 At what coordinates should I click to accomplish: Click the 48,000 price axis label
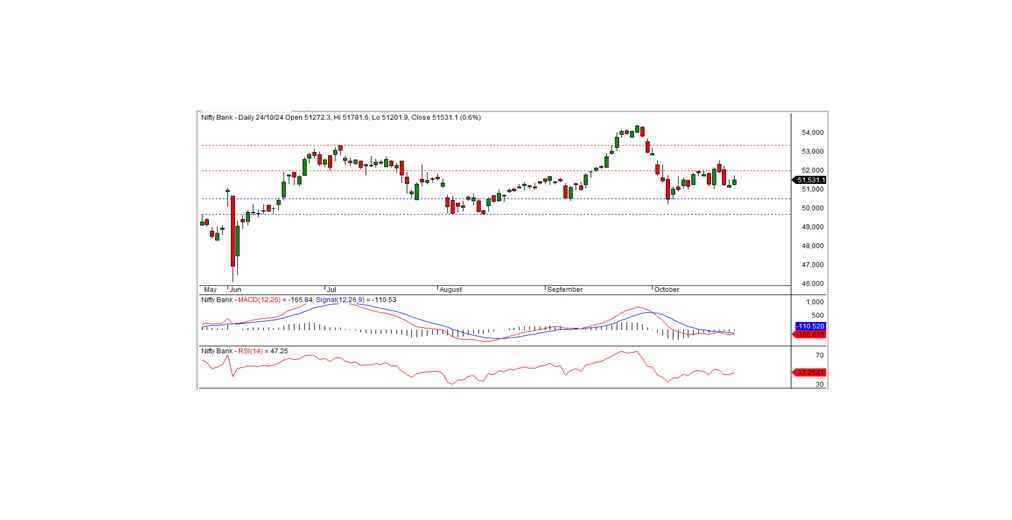click(811, 246)
